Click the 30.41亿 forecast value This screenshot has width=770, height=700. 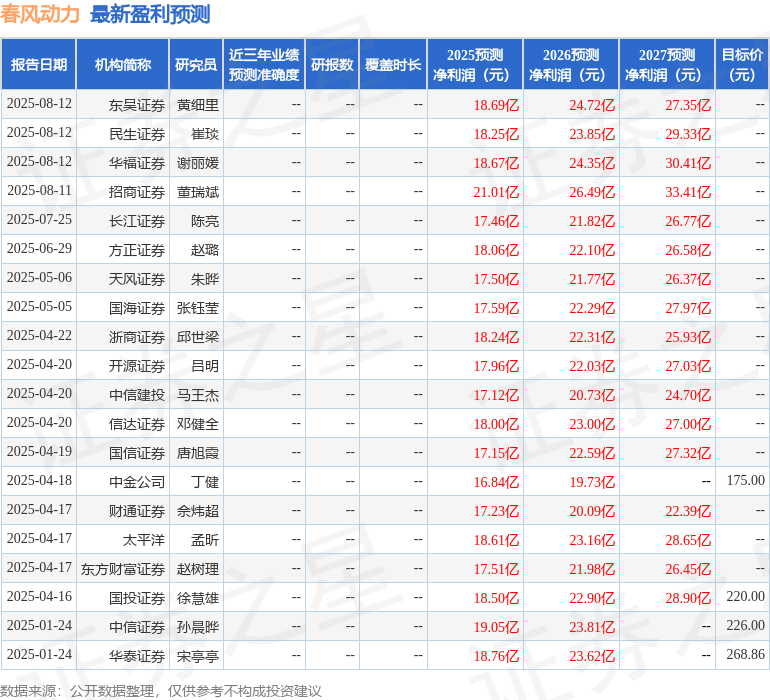(688, 163)
